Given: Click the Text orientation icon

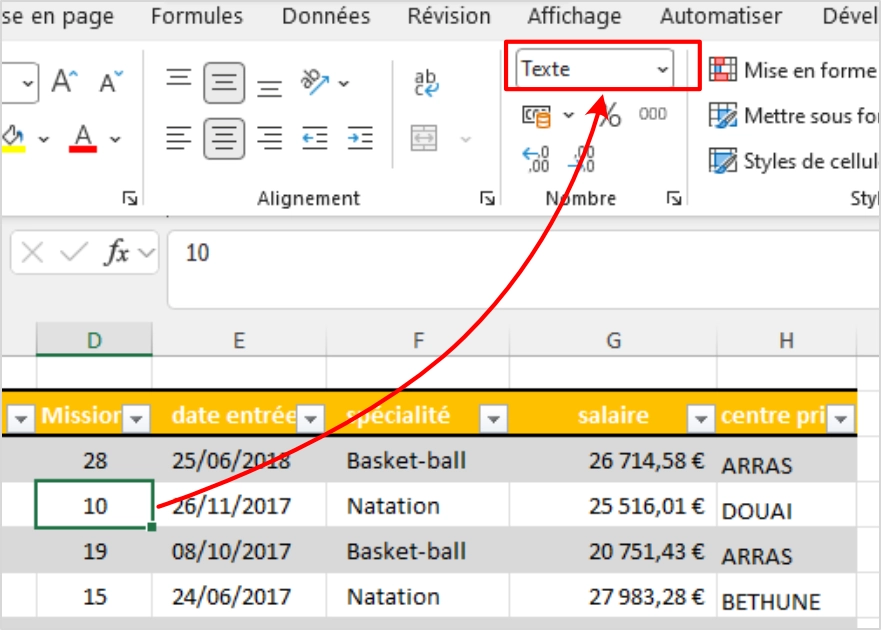Looking at the screenshot, I should (313, 82).
